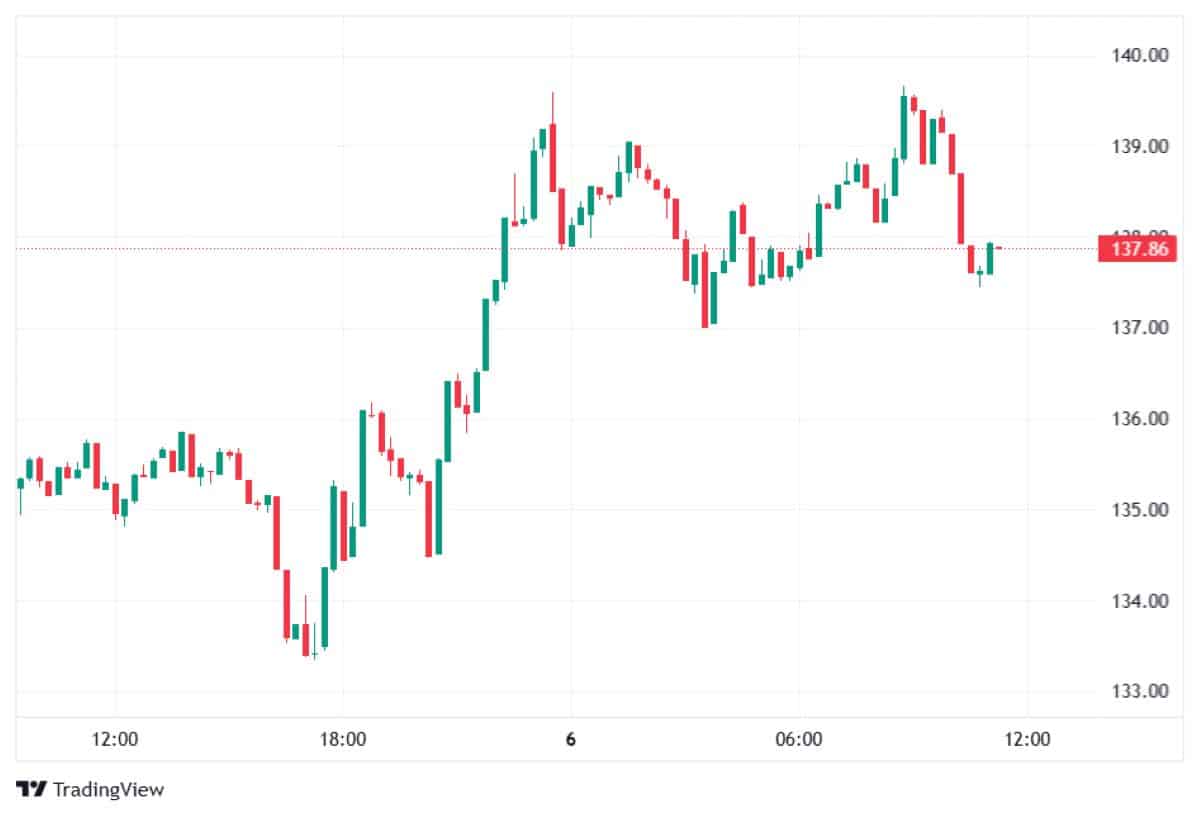Image resolution: width=1200 pixels, height=817 pixels.
Task: Select the 06:00 time axis label
Action: tap(799, 740)
